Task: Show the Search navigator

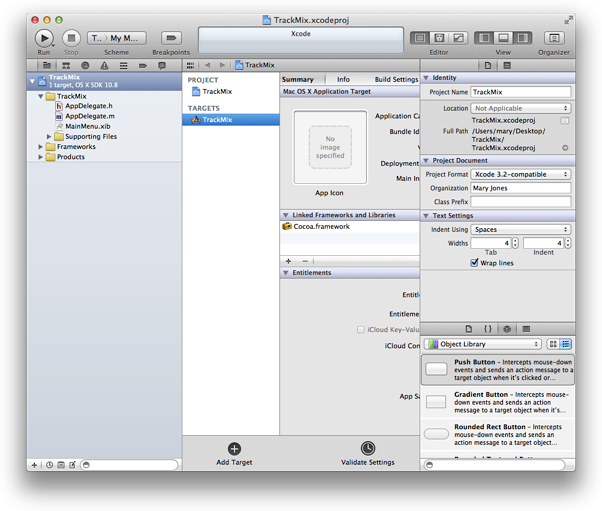Action: pos(85,66)
